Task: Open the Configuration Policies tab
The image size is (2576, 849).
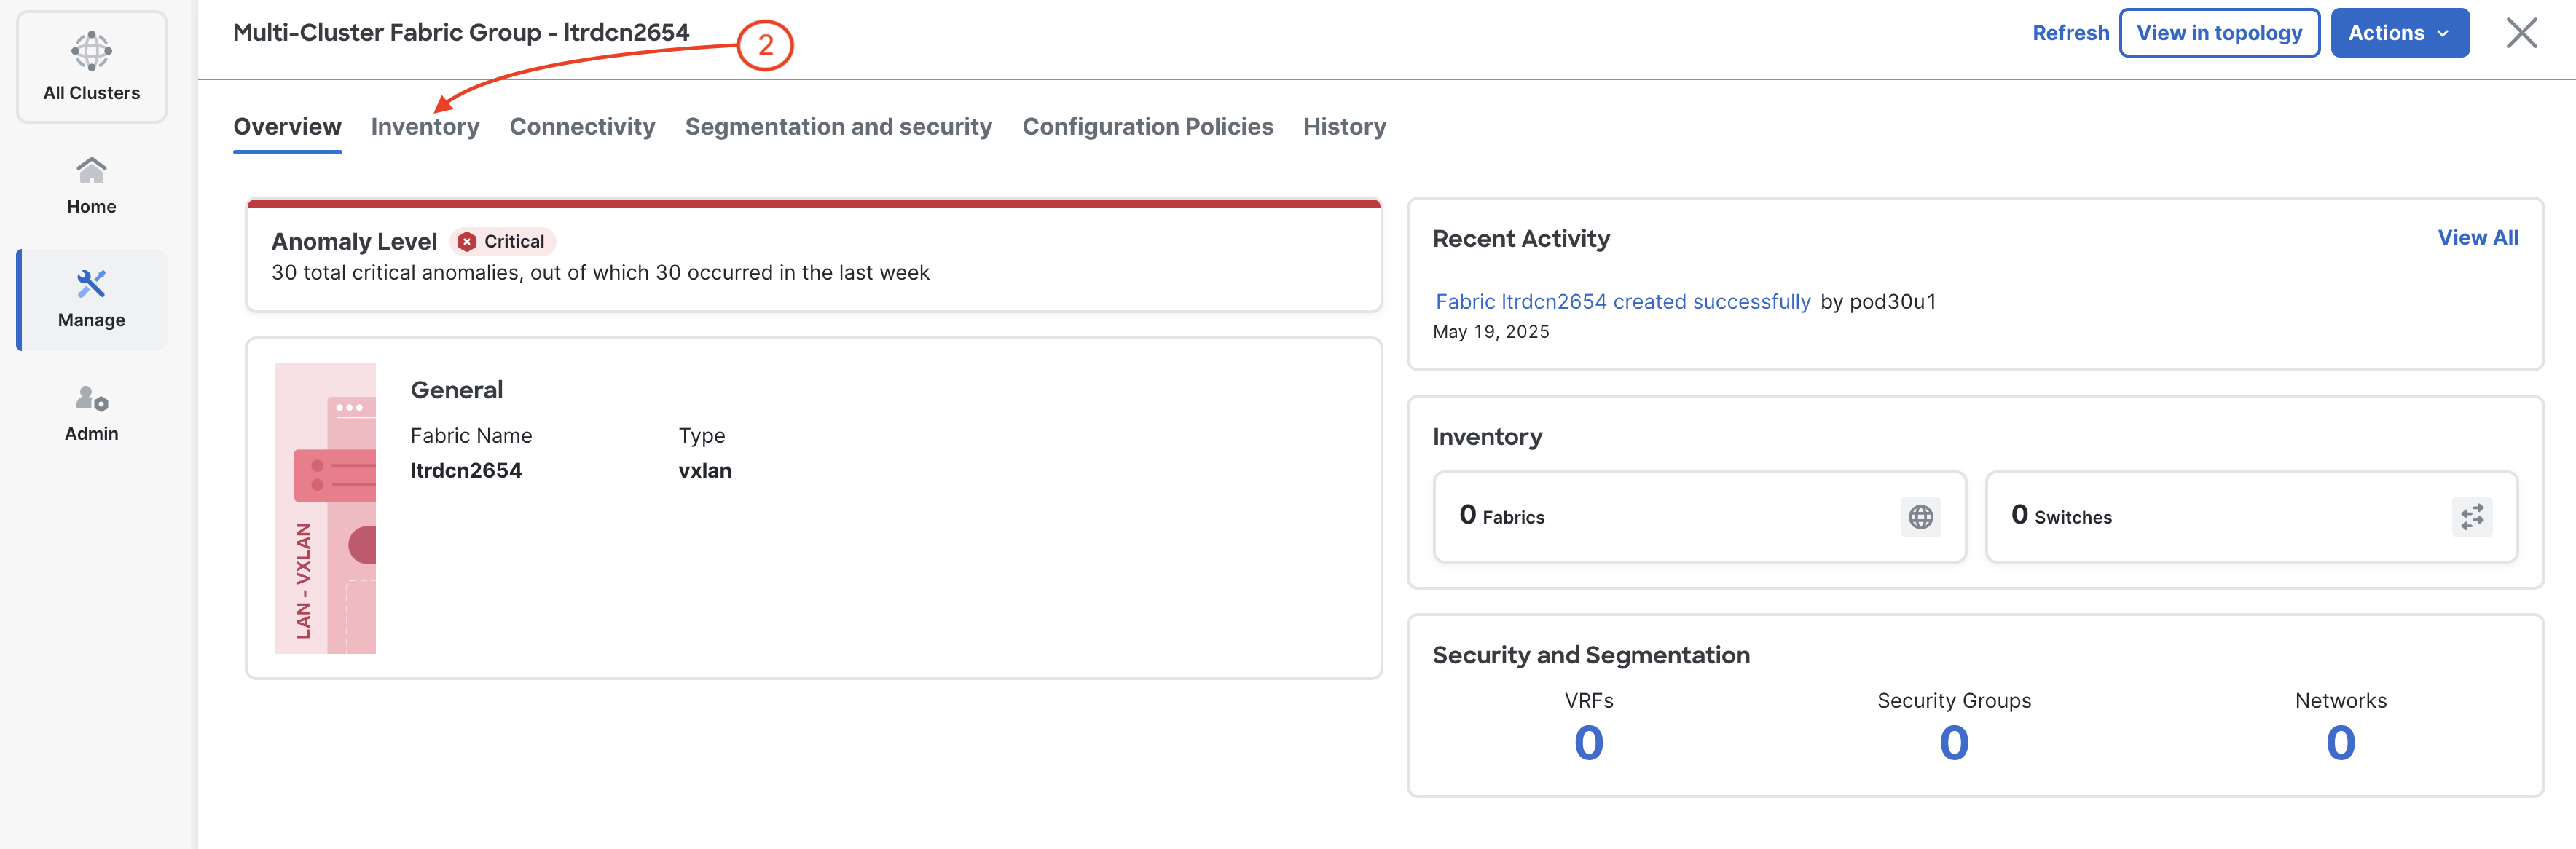Action: (1147, 127)
